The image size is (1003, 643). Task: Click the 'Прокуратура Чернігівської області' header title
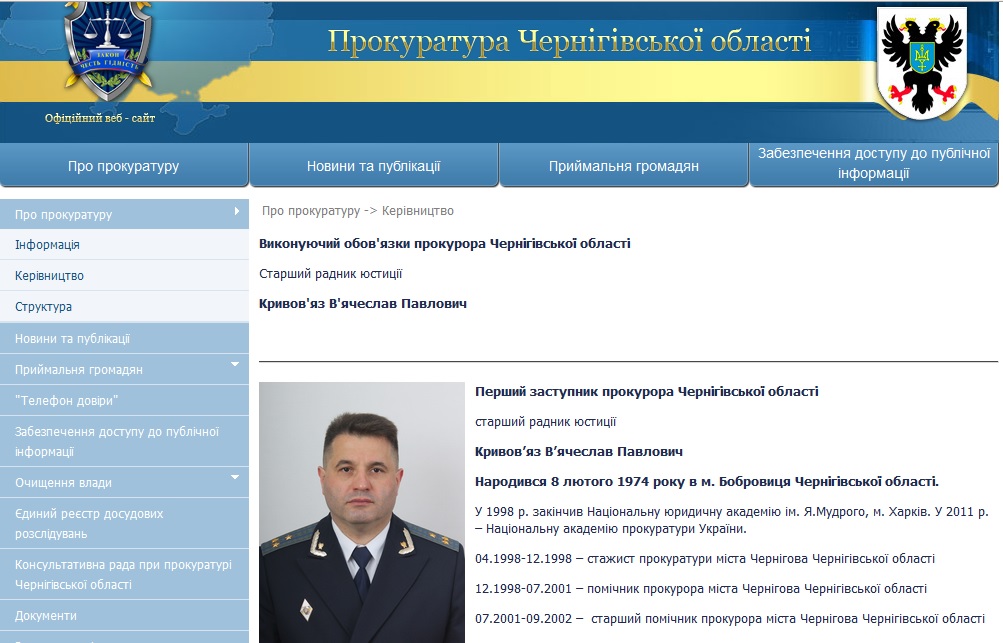[x=569, y=41]
